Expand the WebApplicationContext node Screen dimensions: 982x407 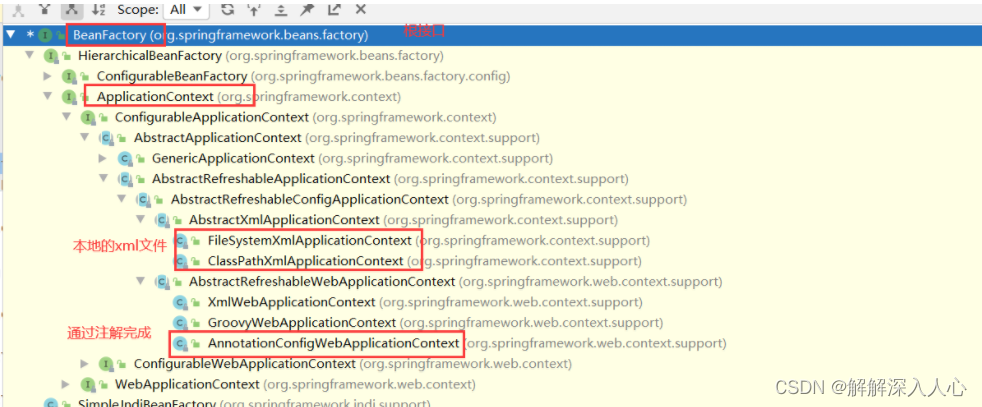click(66, 384)
